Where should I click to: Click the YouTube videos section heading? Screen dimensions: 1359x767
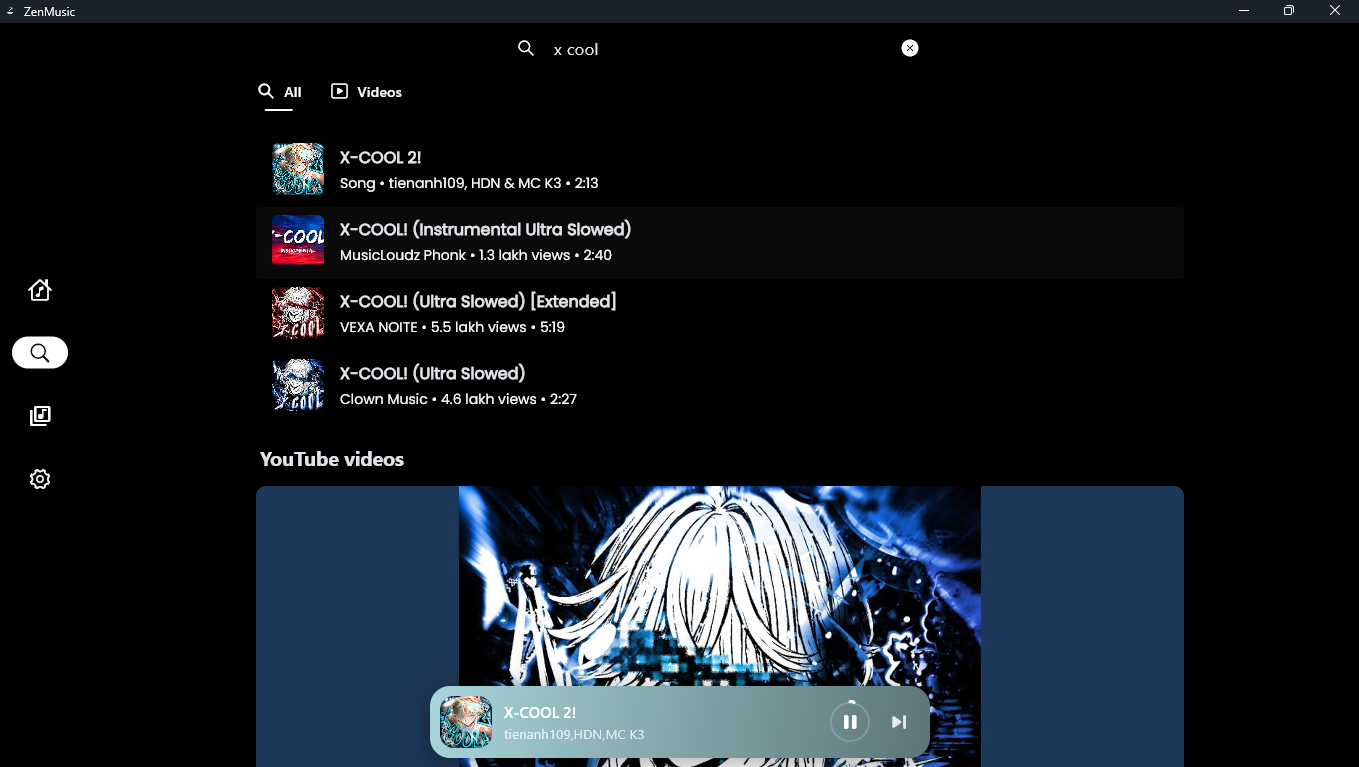click(332, 460)
